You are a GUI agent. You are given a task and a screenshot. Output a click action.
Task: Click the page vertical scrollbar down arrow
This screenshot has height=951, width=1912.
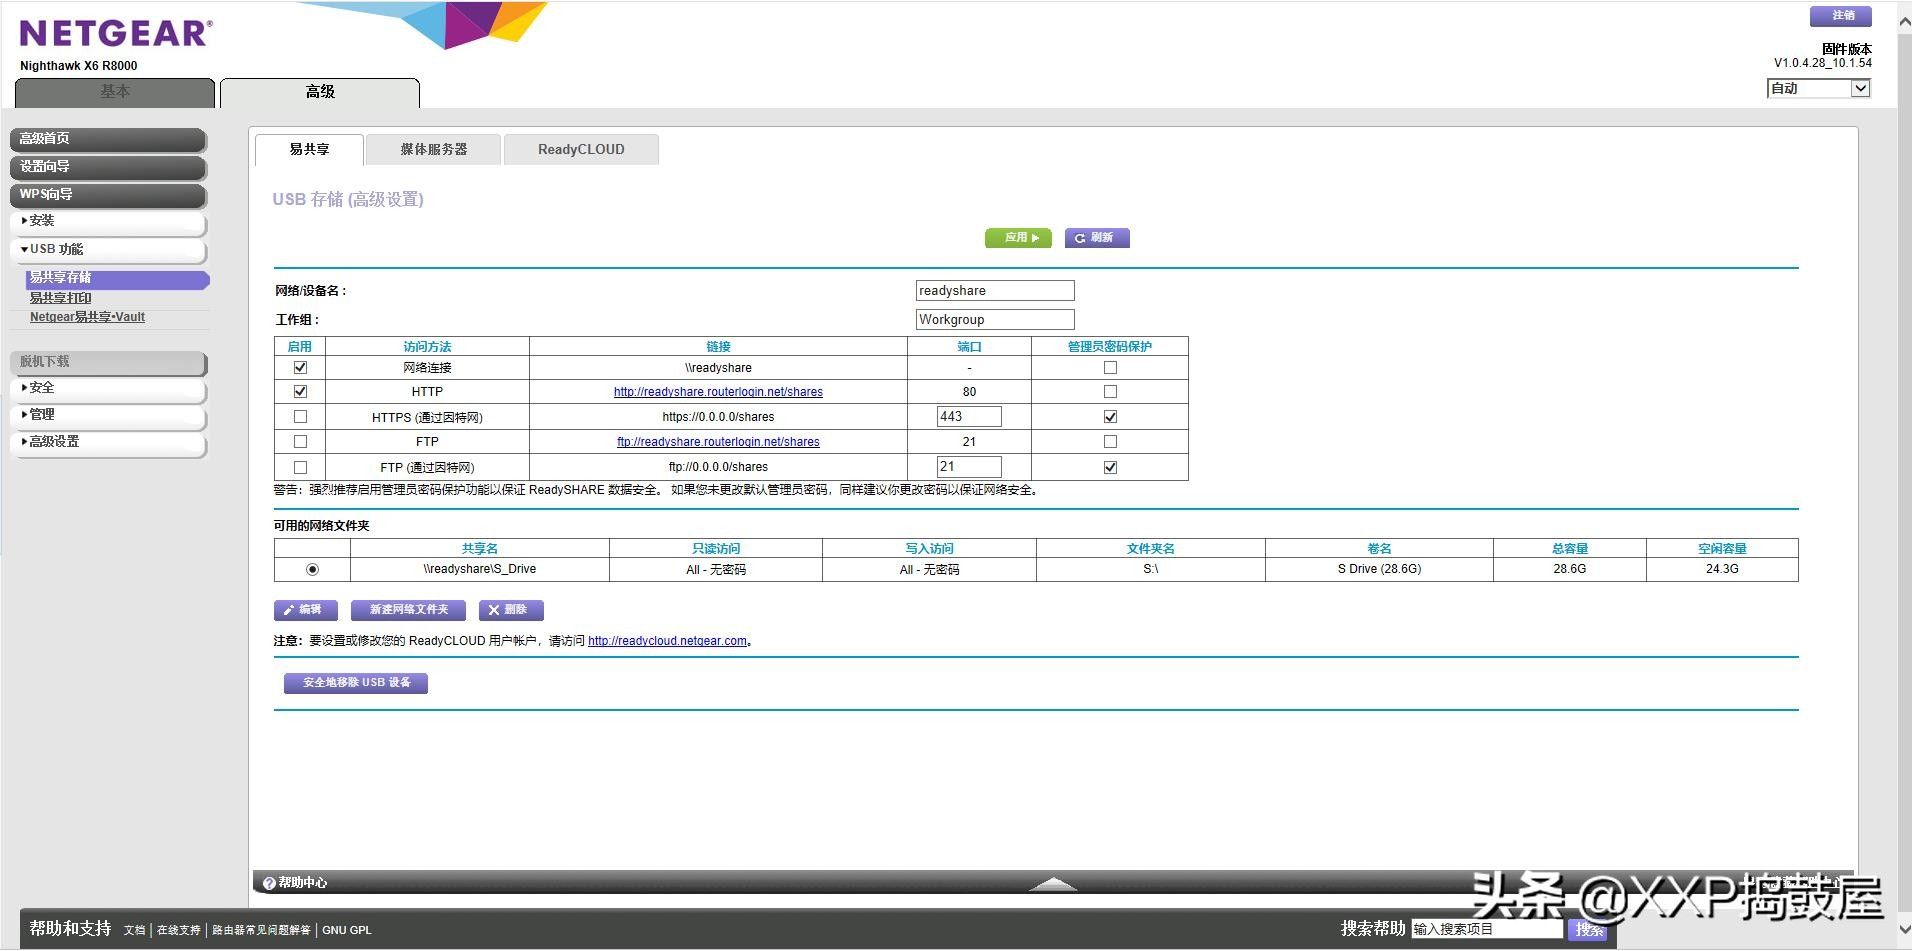coord(1904,929)
